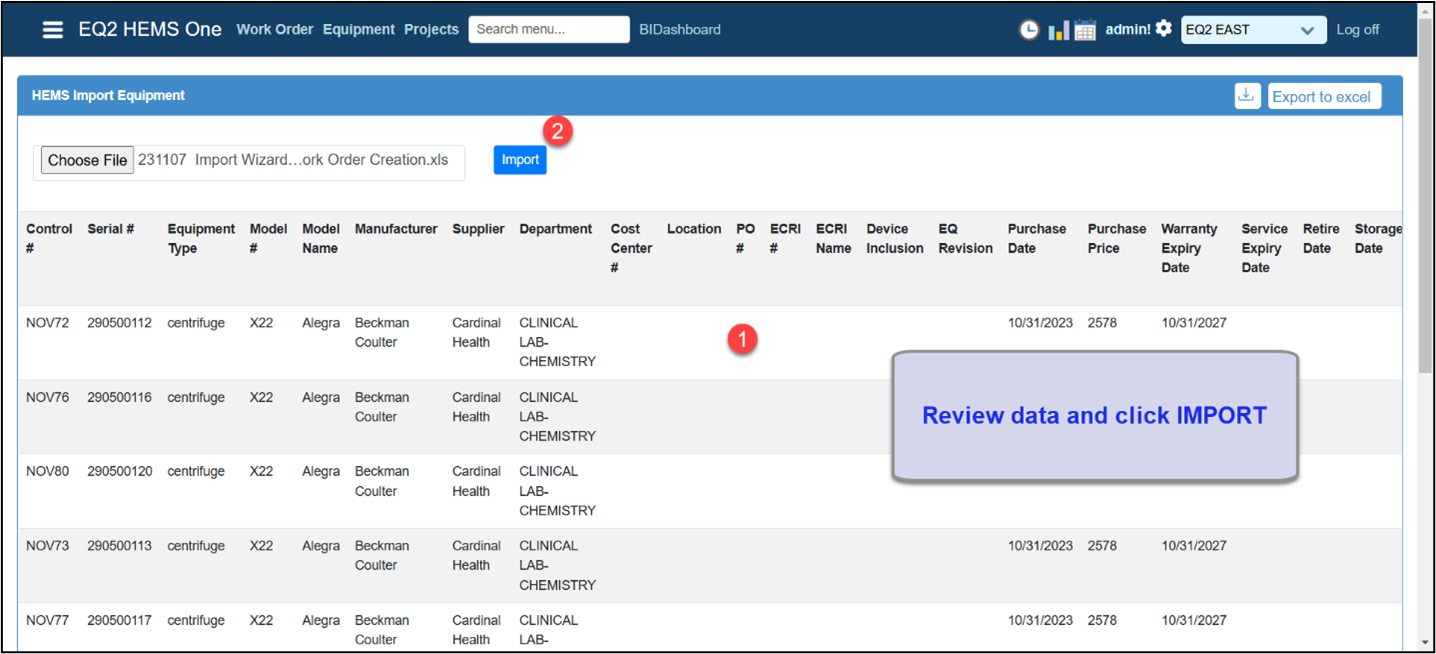Click the scroll down arrow on scrollbar

1427,642
